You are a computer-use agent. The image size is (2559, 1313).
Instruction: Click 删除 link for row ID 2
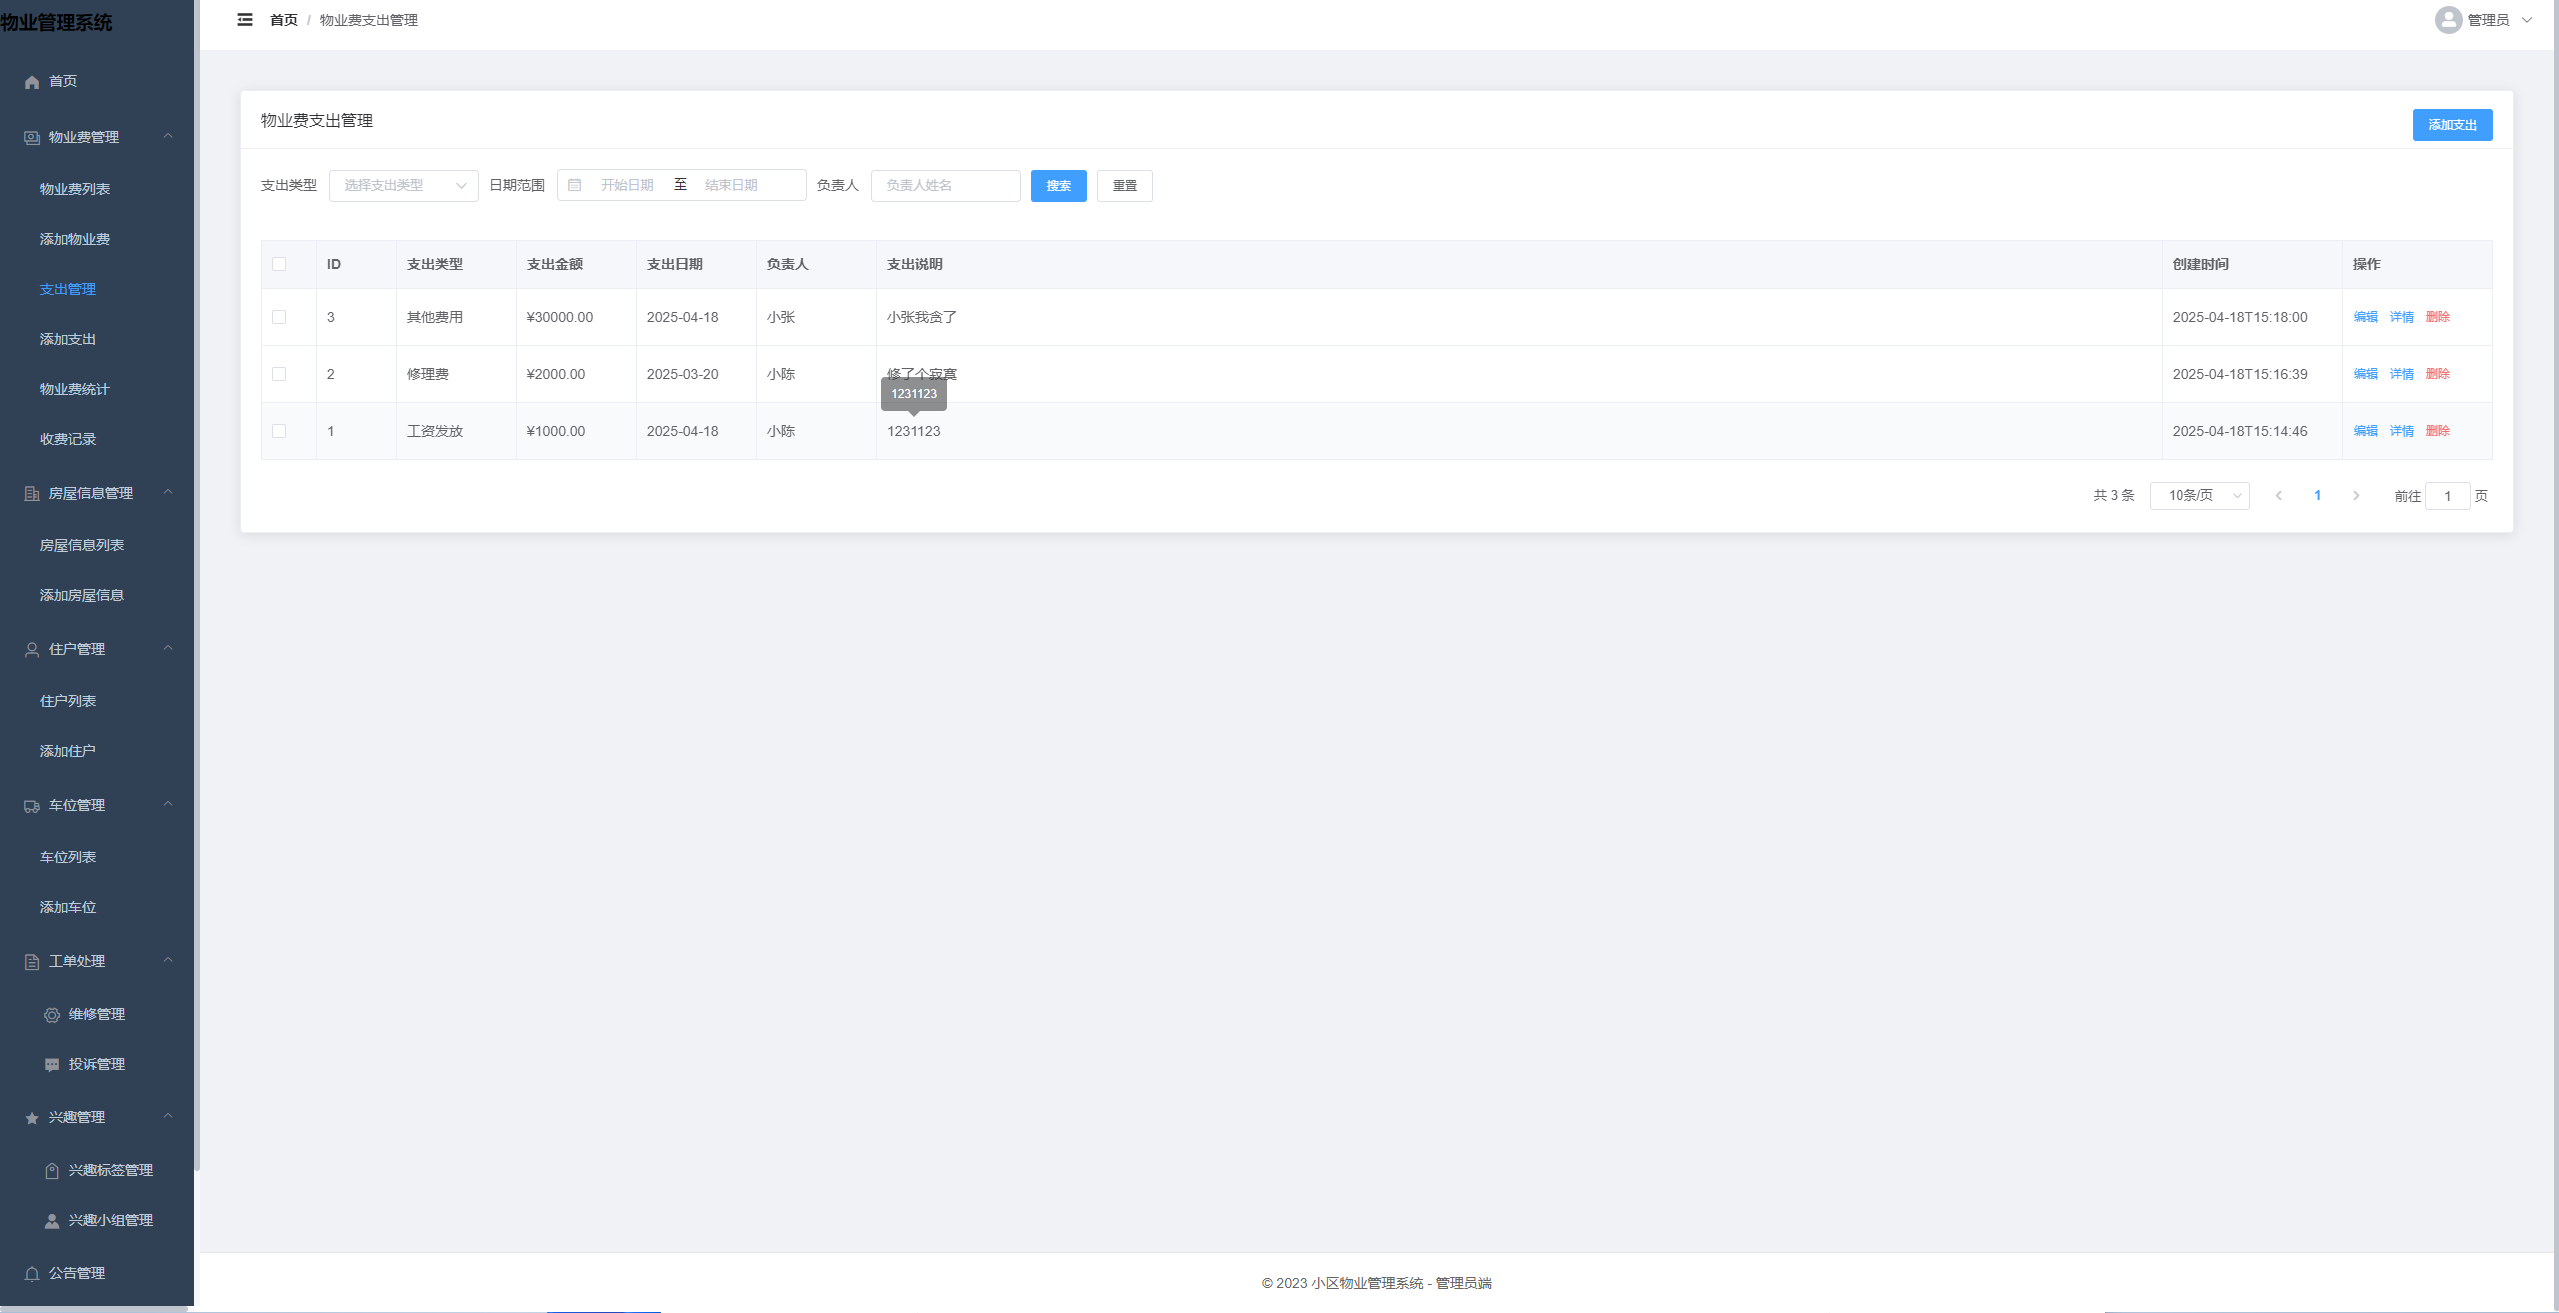click(x=2437, y=375)
